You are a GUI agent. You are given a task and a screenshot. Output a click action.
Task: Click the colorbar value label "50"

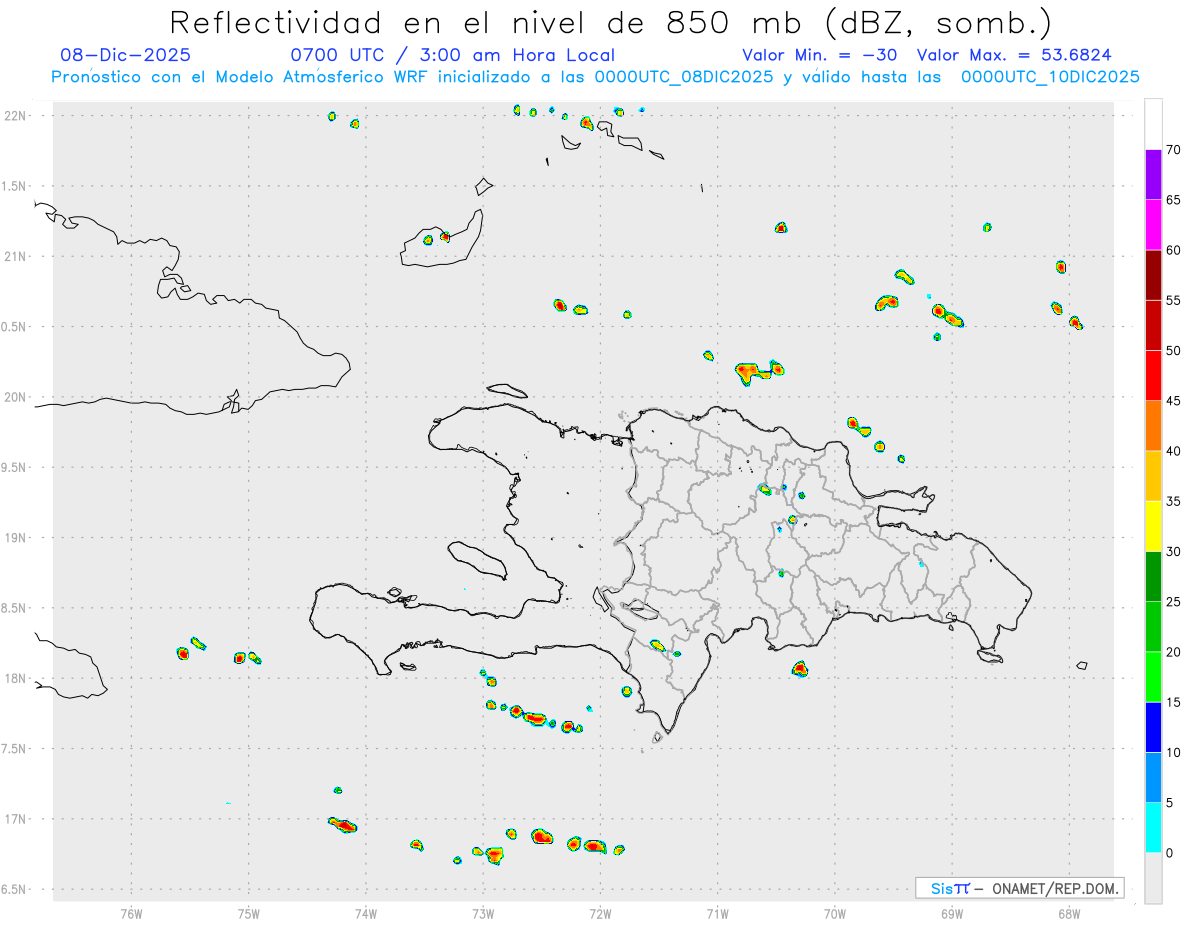[1173, 351]
